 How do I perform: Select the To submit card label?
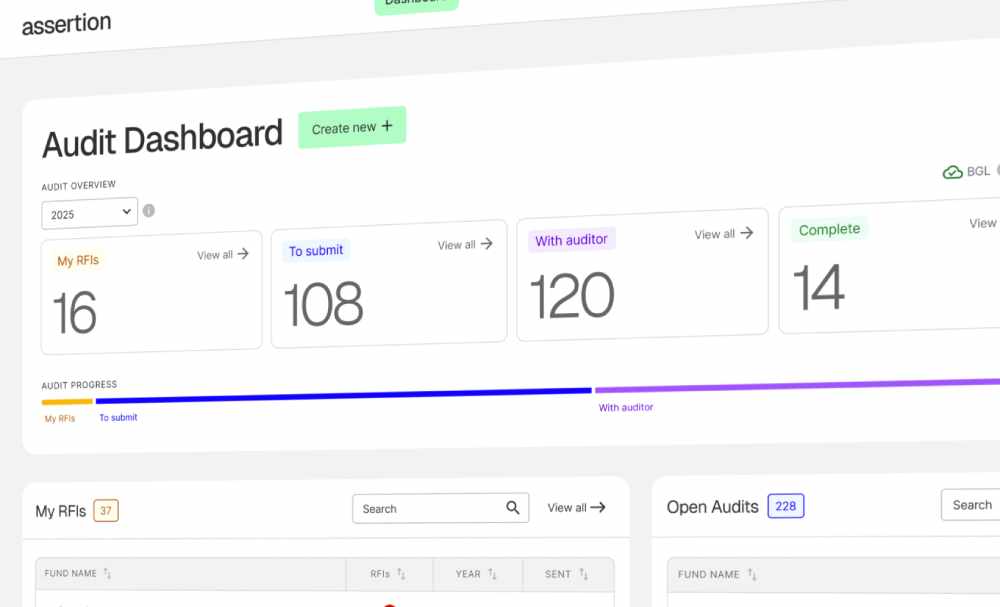pos(316,251)
